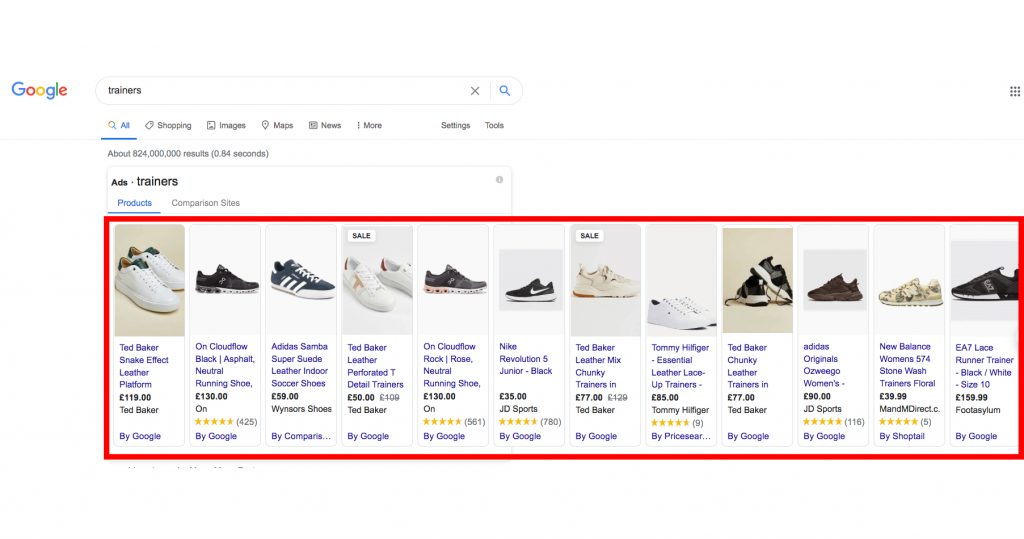The width and height of the screenshot is (1024, 539).
Task: Switch to the Images tab
Action: pyautogui.click(x=226, y=125)
